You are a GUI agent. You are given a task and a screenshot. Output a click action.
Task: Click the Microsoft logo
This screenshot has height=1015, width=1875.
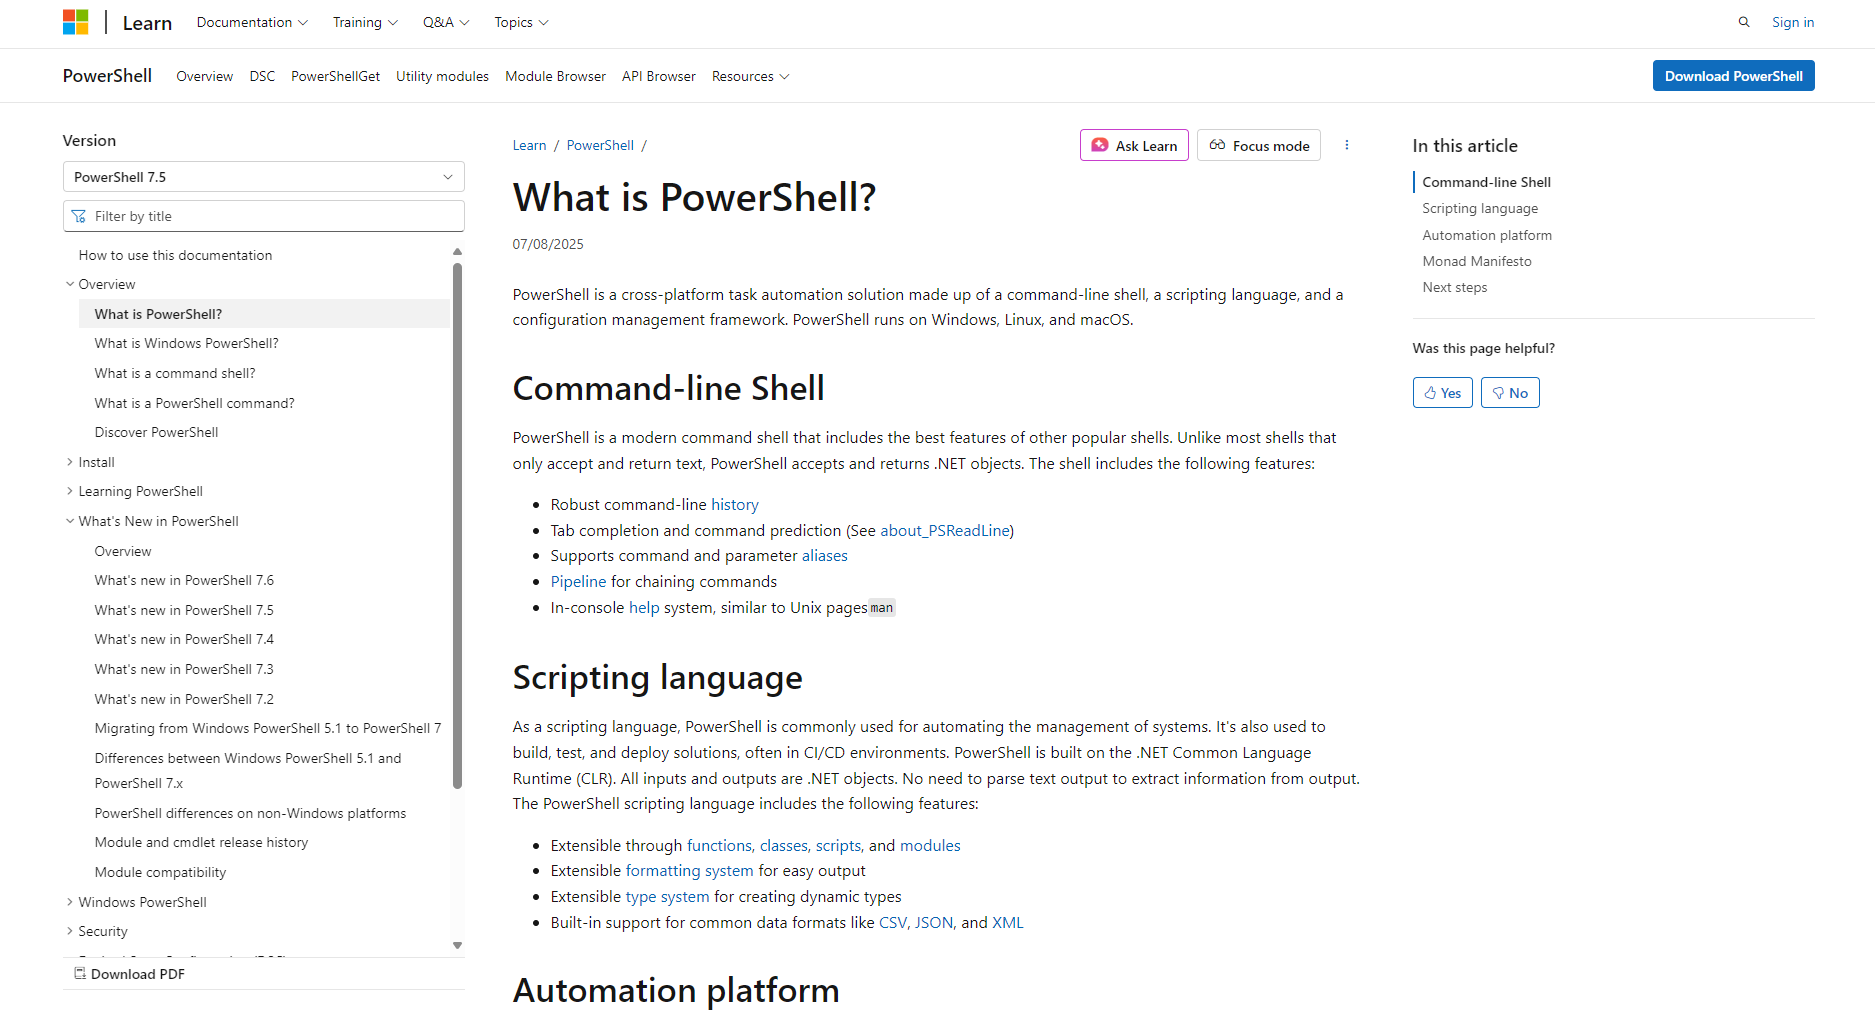[x=76, y=22]
